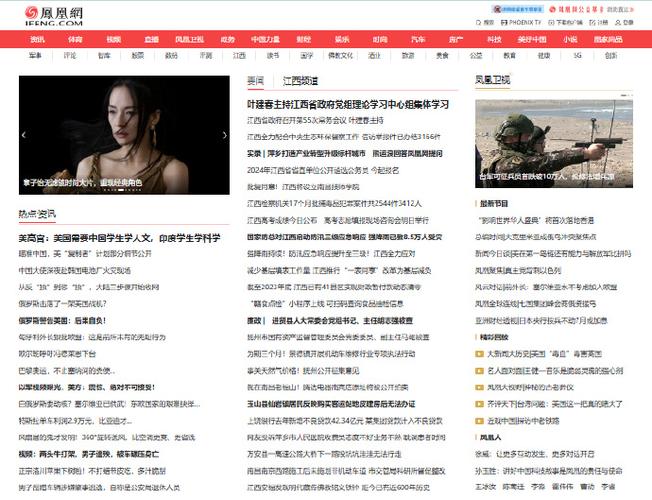Open headline 叶建春主持江西省政府党组理论学习
The image size is (652, 500).
(348, 104)
